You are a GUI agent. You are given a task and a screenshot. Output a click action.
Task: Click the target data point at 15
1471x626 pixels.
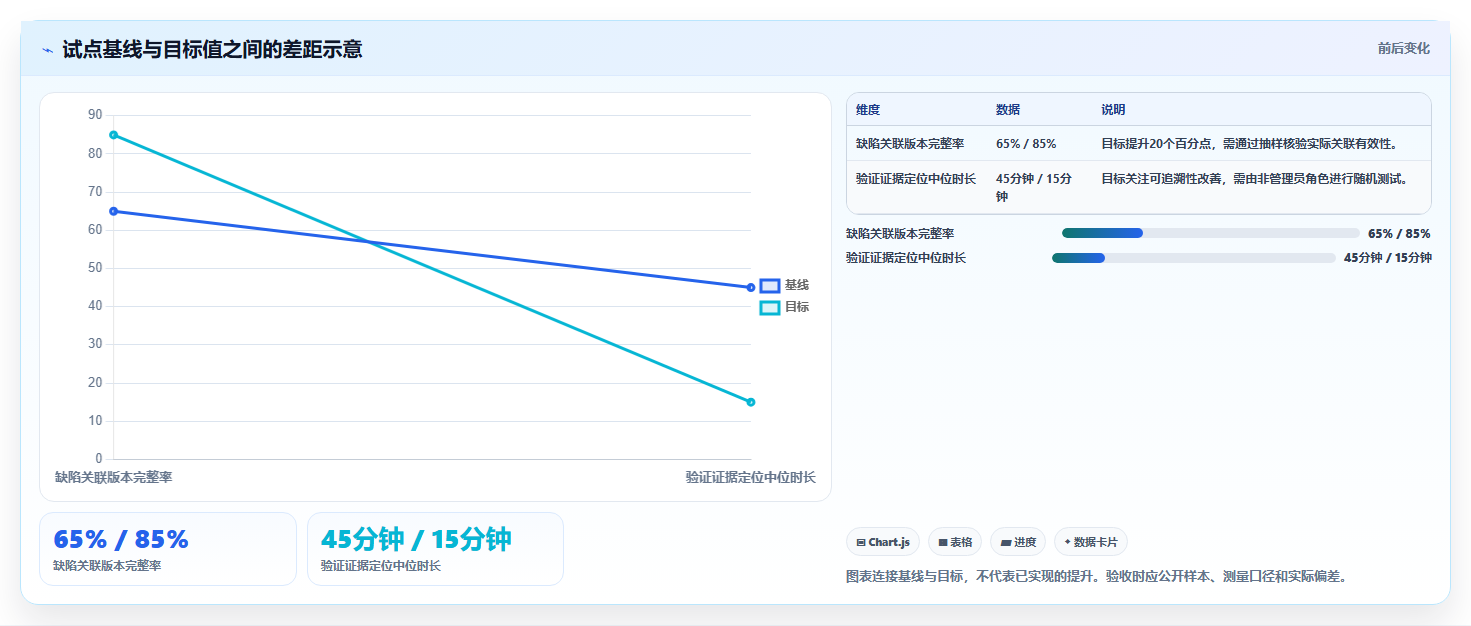pyautogui.click(x=751, y=402)
